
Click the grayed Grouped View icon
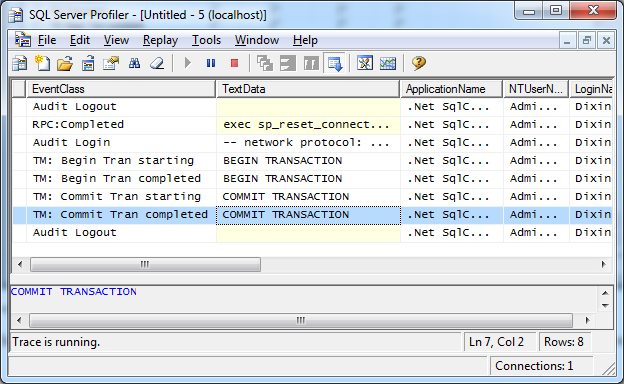pyautogui.click(x=311, y=63)
